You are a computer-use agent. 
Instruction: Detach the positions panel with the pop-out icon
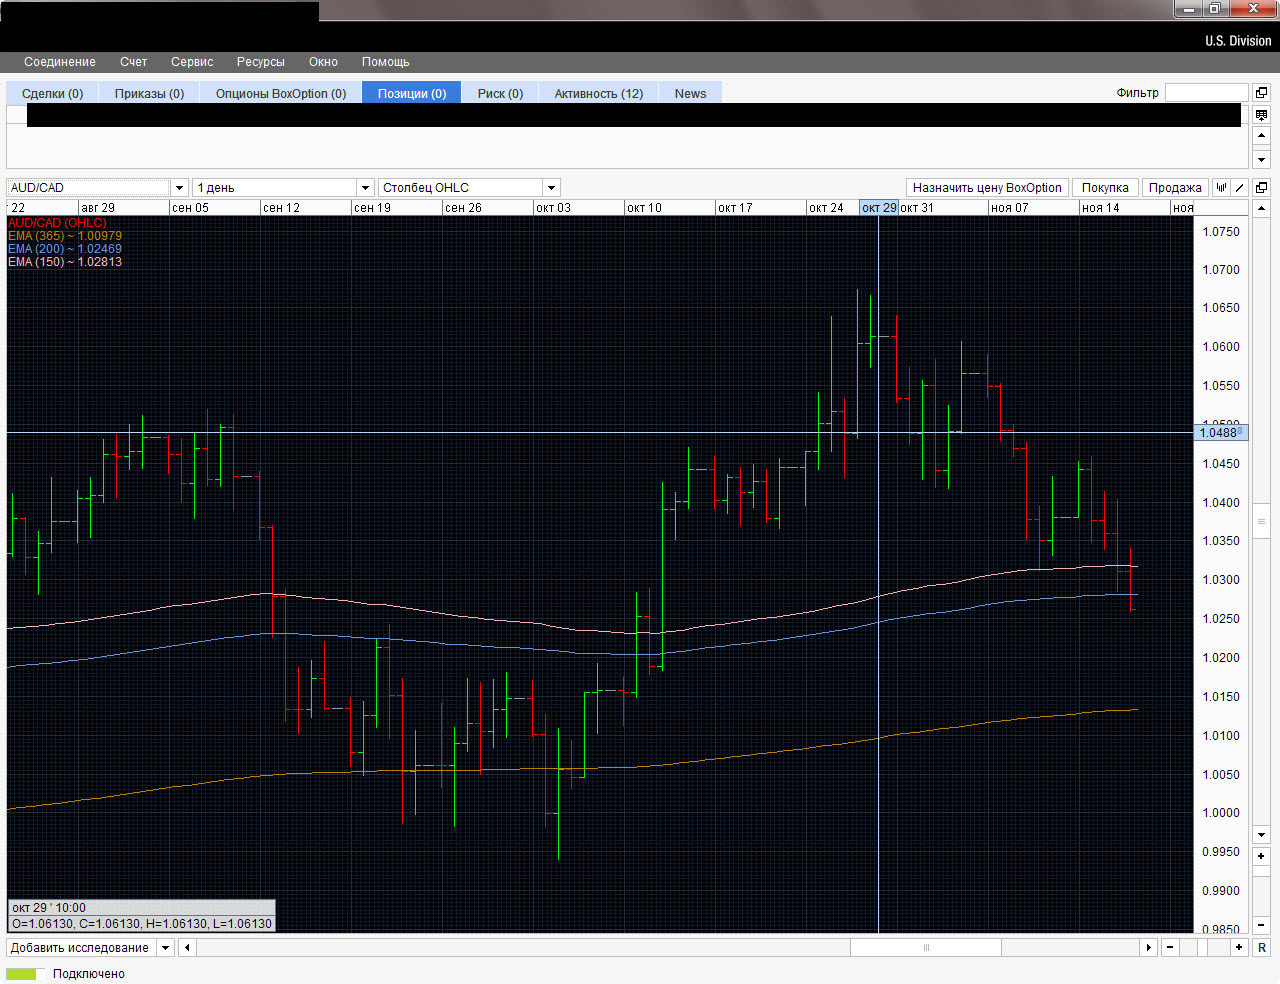[1261, 93]
